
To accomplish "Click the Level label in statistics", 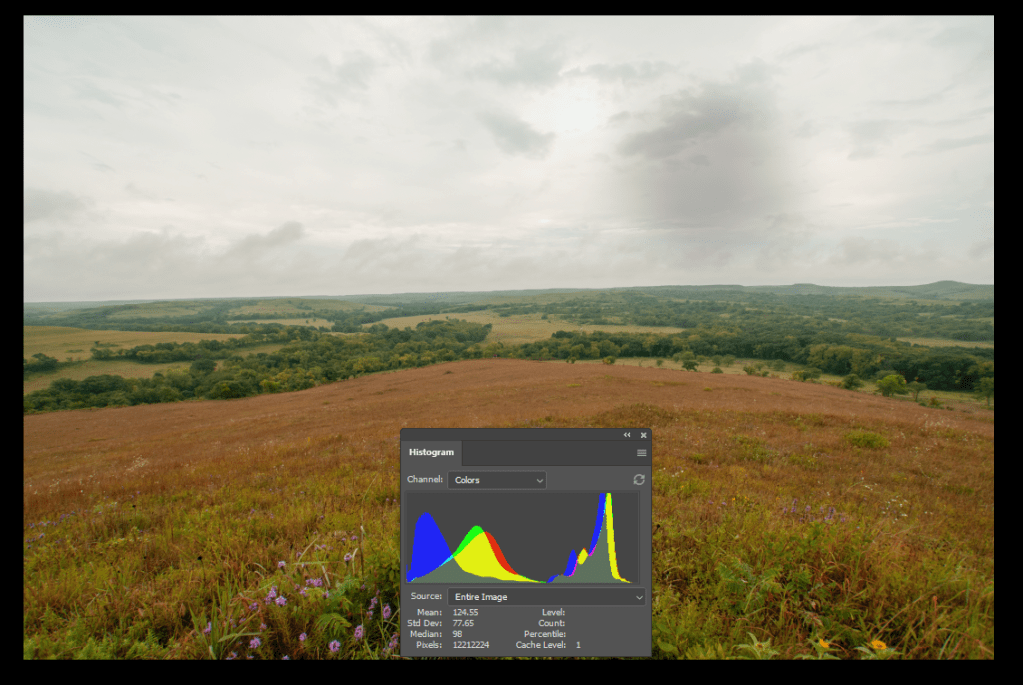I will tap(553, 612).
